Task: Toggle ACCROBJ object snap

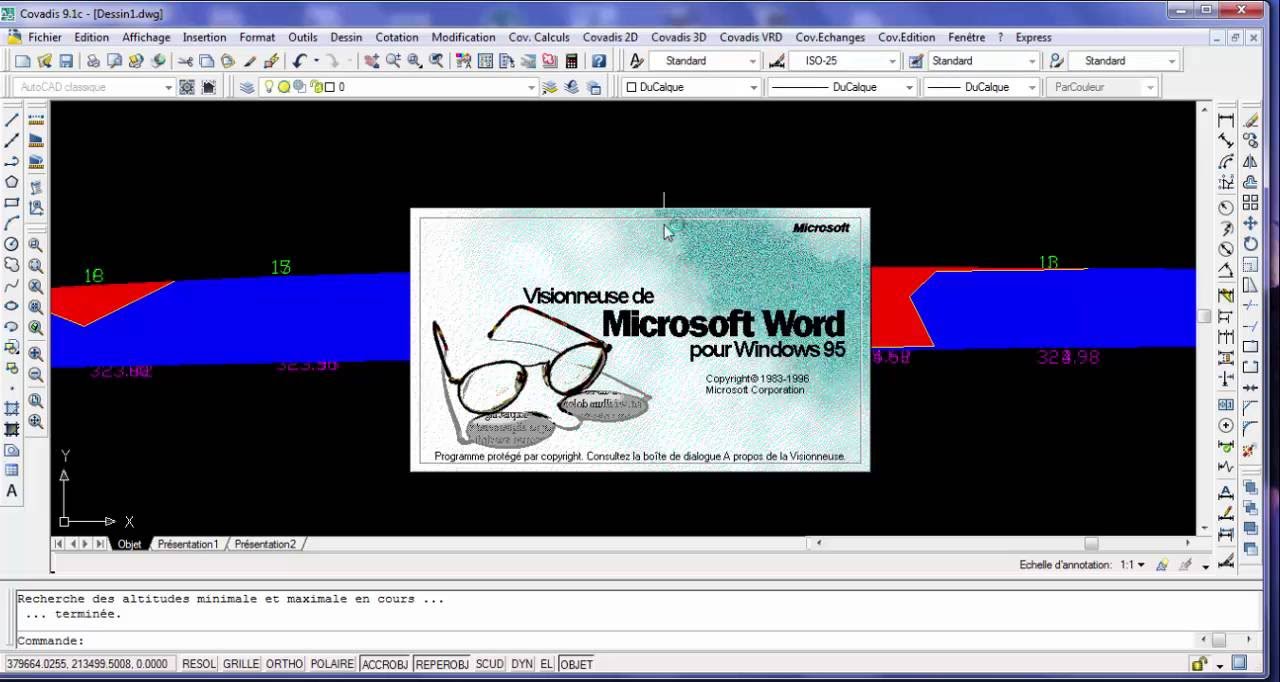Action: [x=386, y=664]
